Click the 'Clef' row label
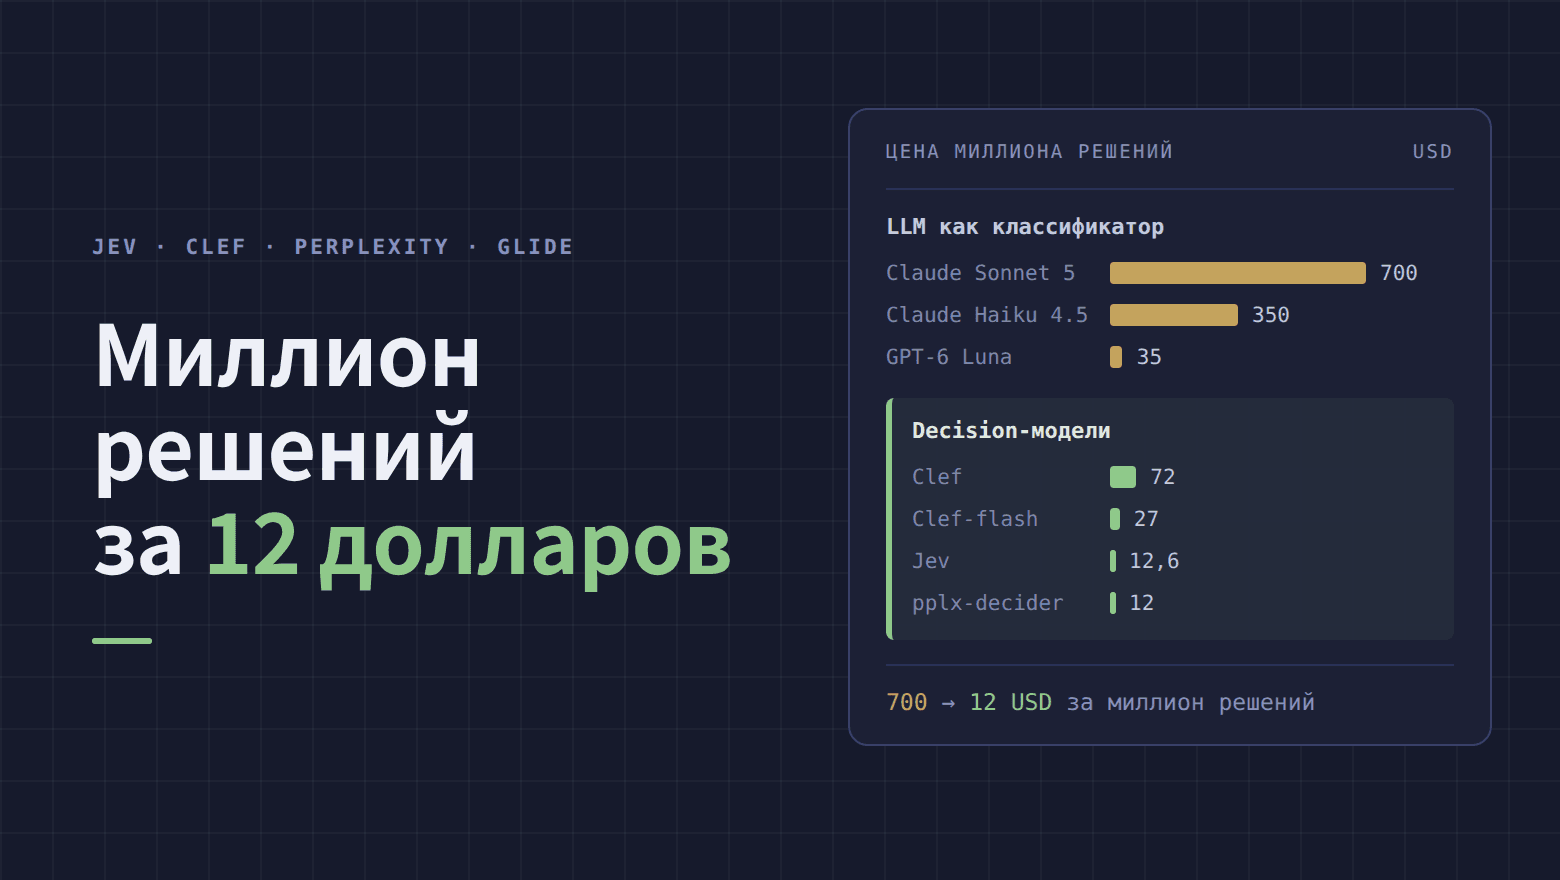The height and width of the screenshot is (880, 1560). coord(937,477)
